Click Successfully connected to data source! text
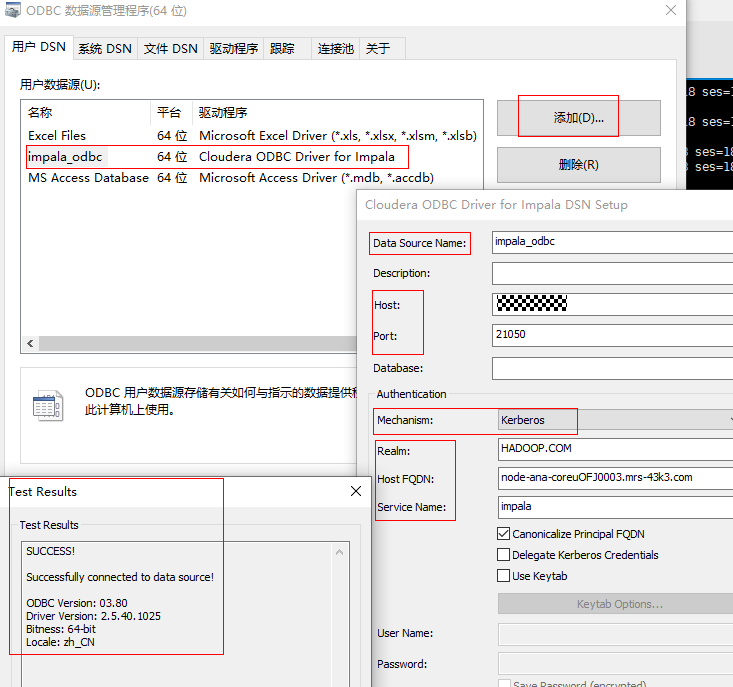The height and width of the screenshot is (687, 733). [120, 577]
